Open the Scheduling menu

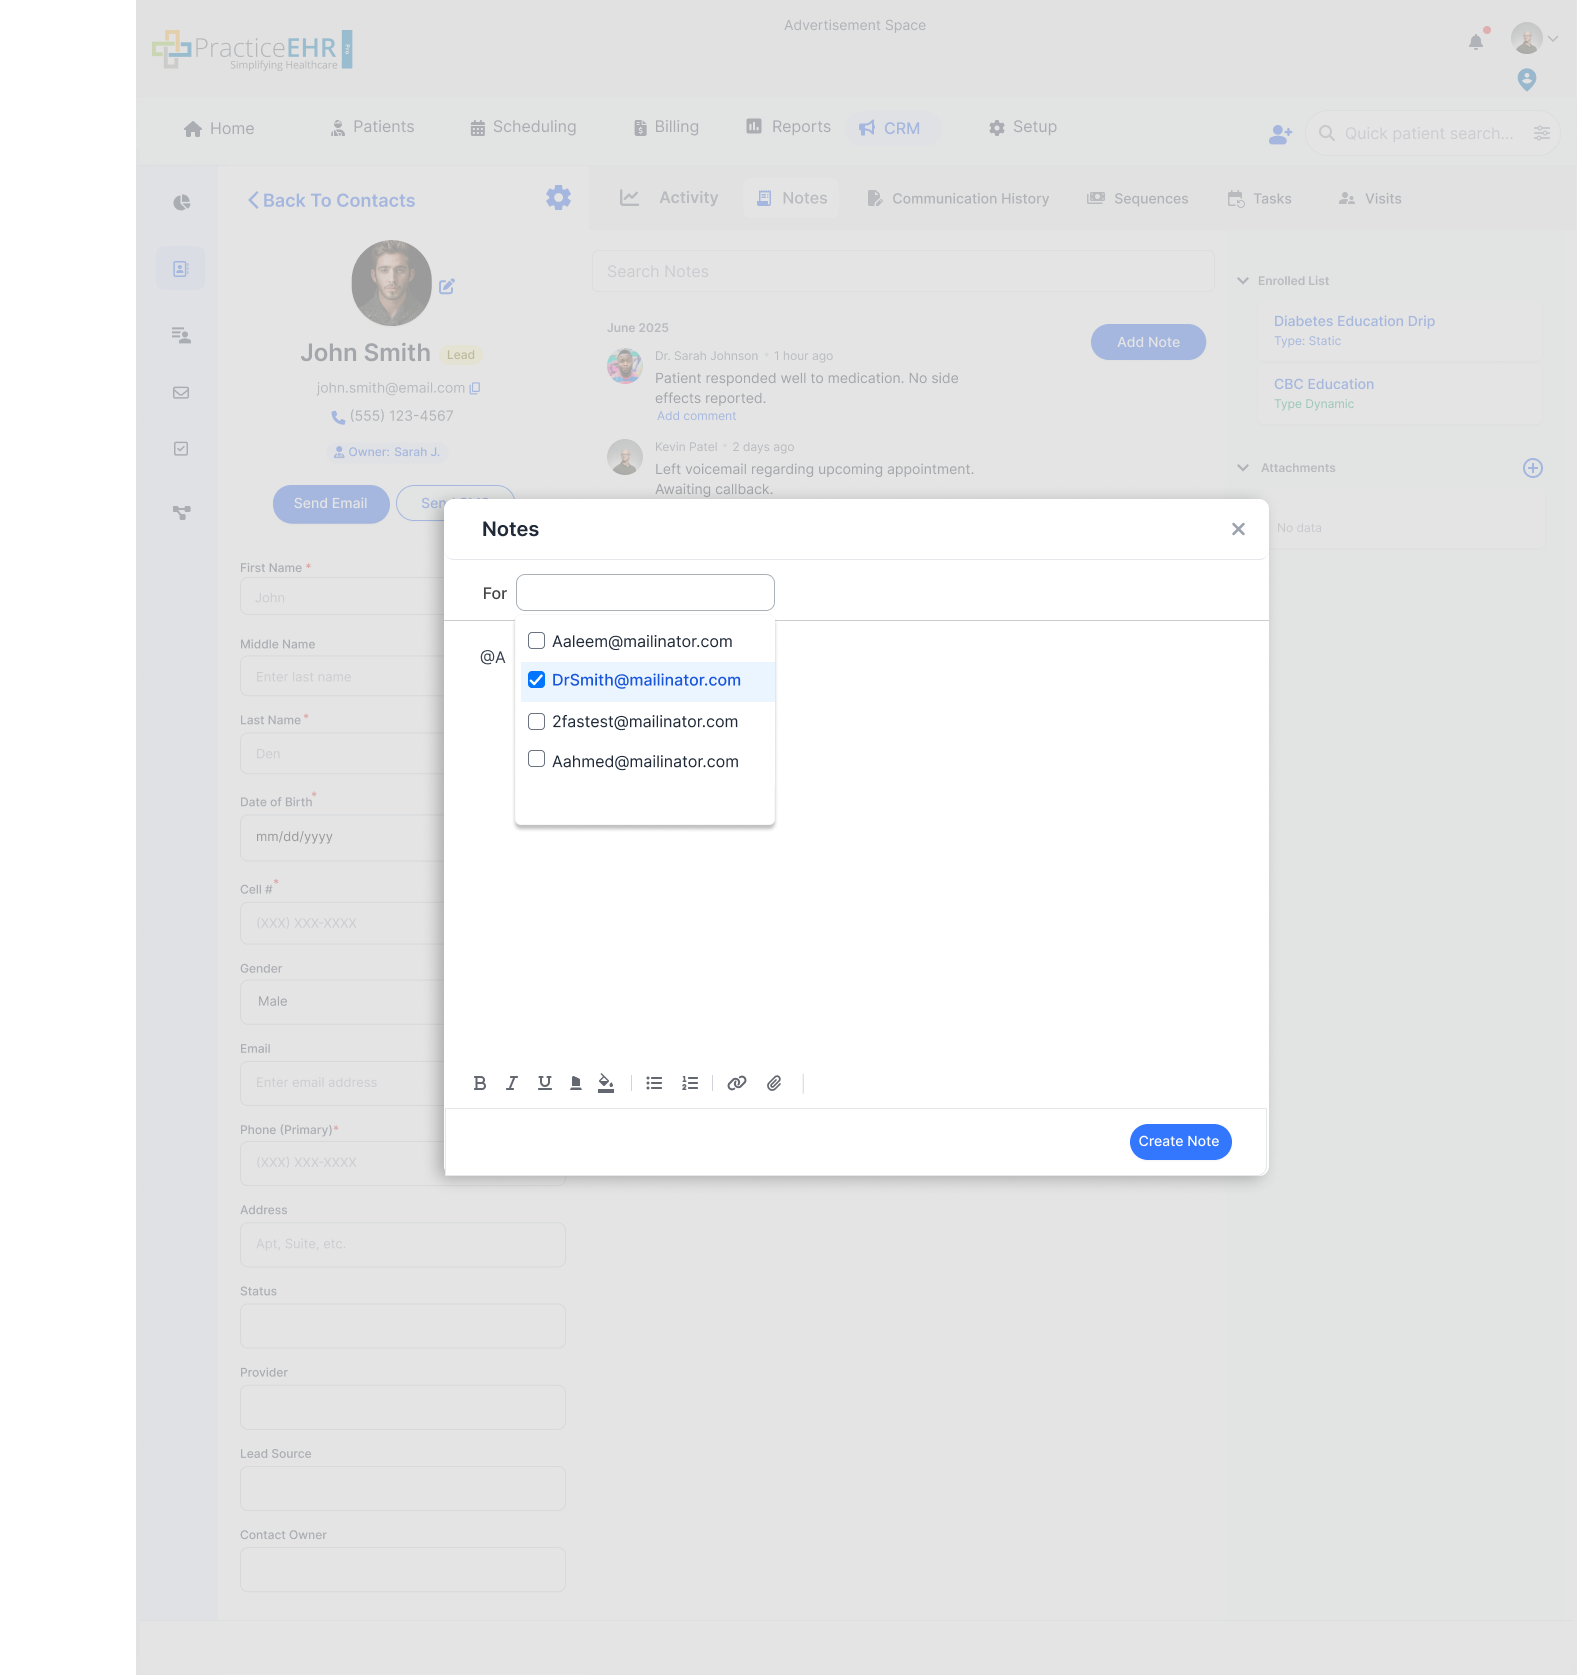(523, 127)
